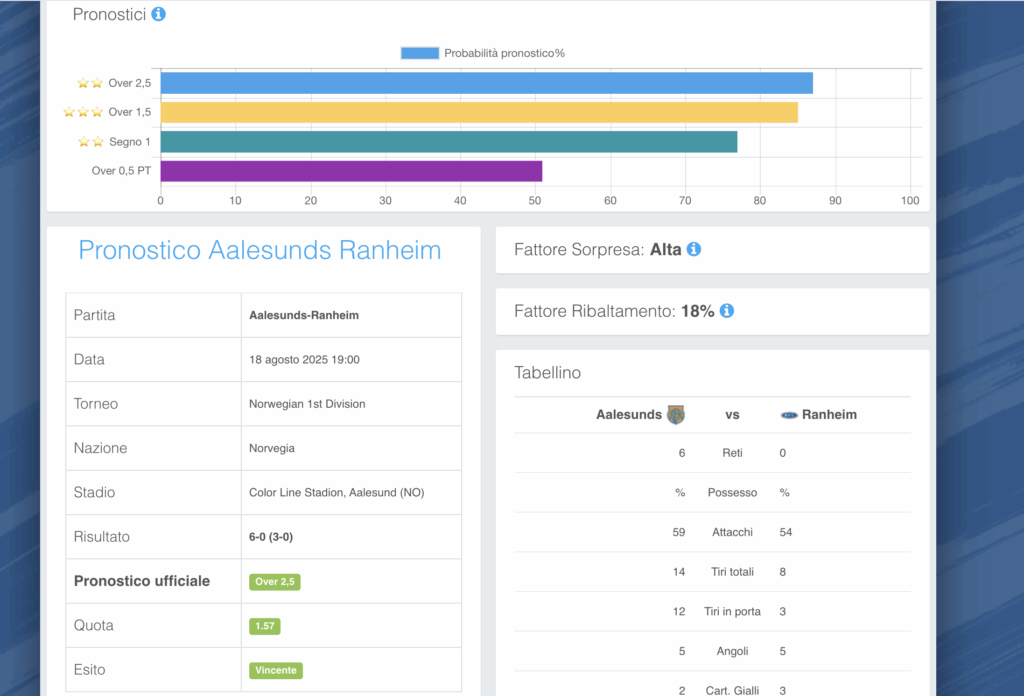The width and height of the screenshot is (1024, 696).
Task: Open the Fattore Sorpresa info icon
Action: point(694,249)
